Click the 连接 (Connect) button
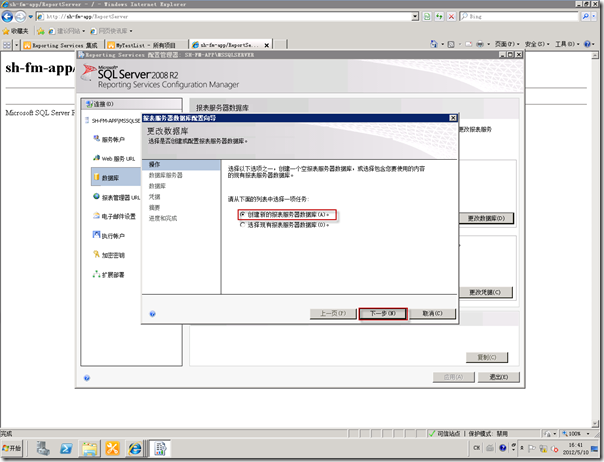 point(131,104)
